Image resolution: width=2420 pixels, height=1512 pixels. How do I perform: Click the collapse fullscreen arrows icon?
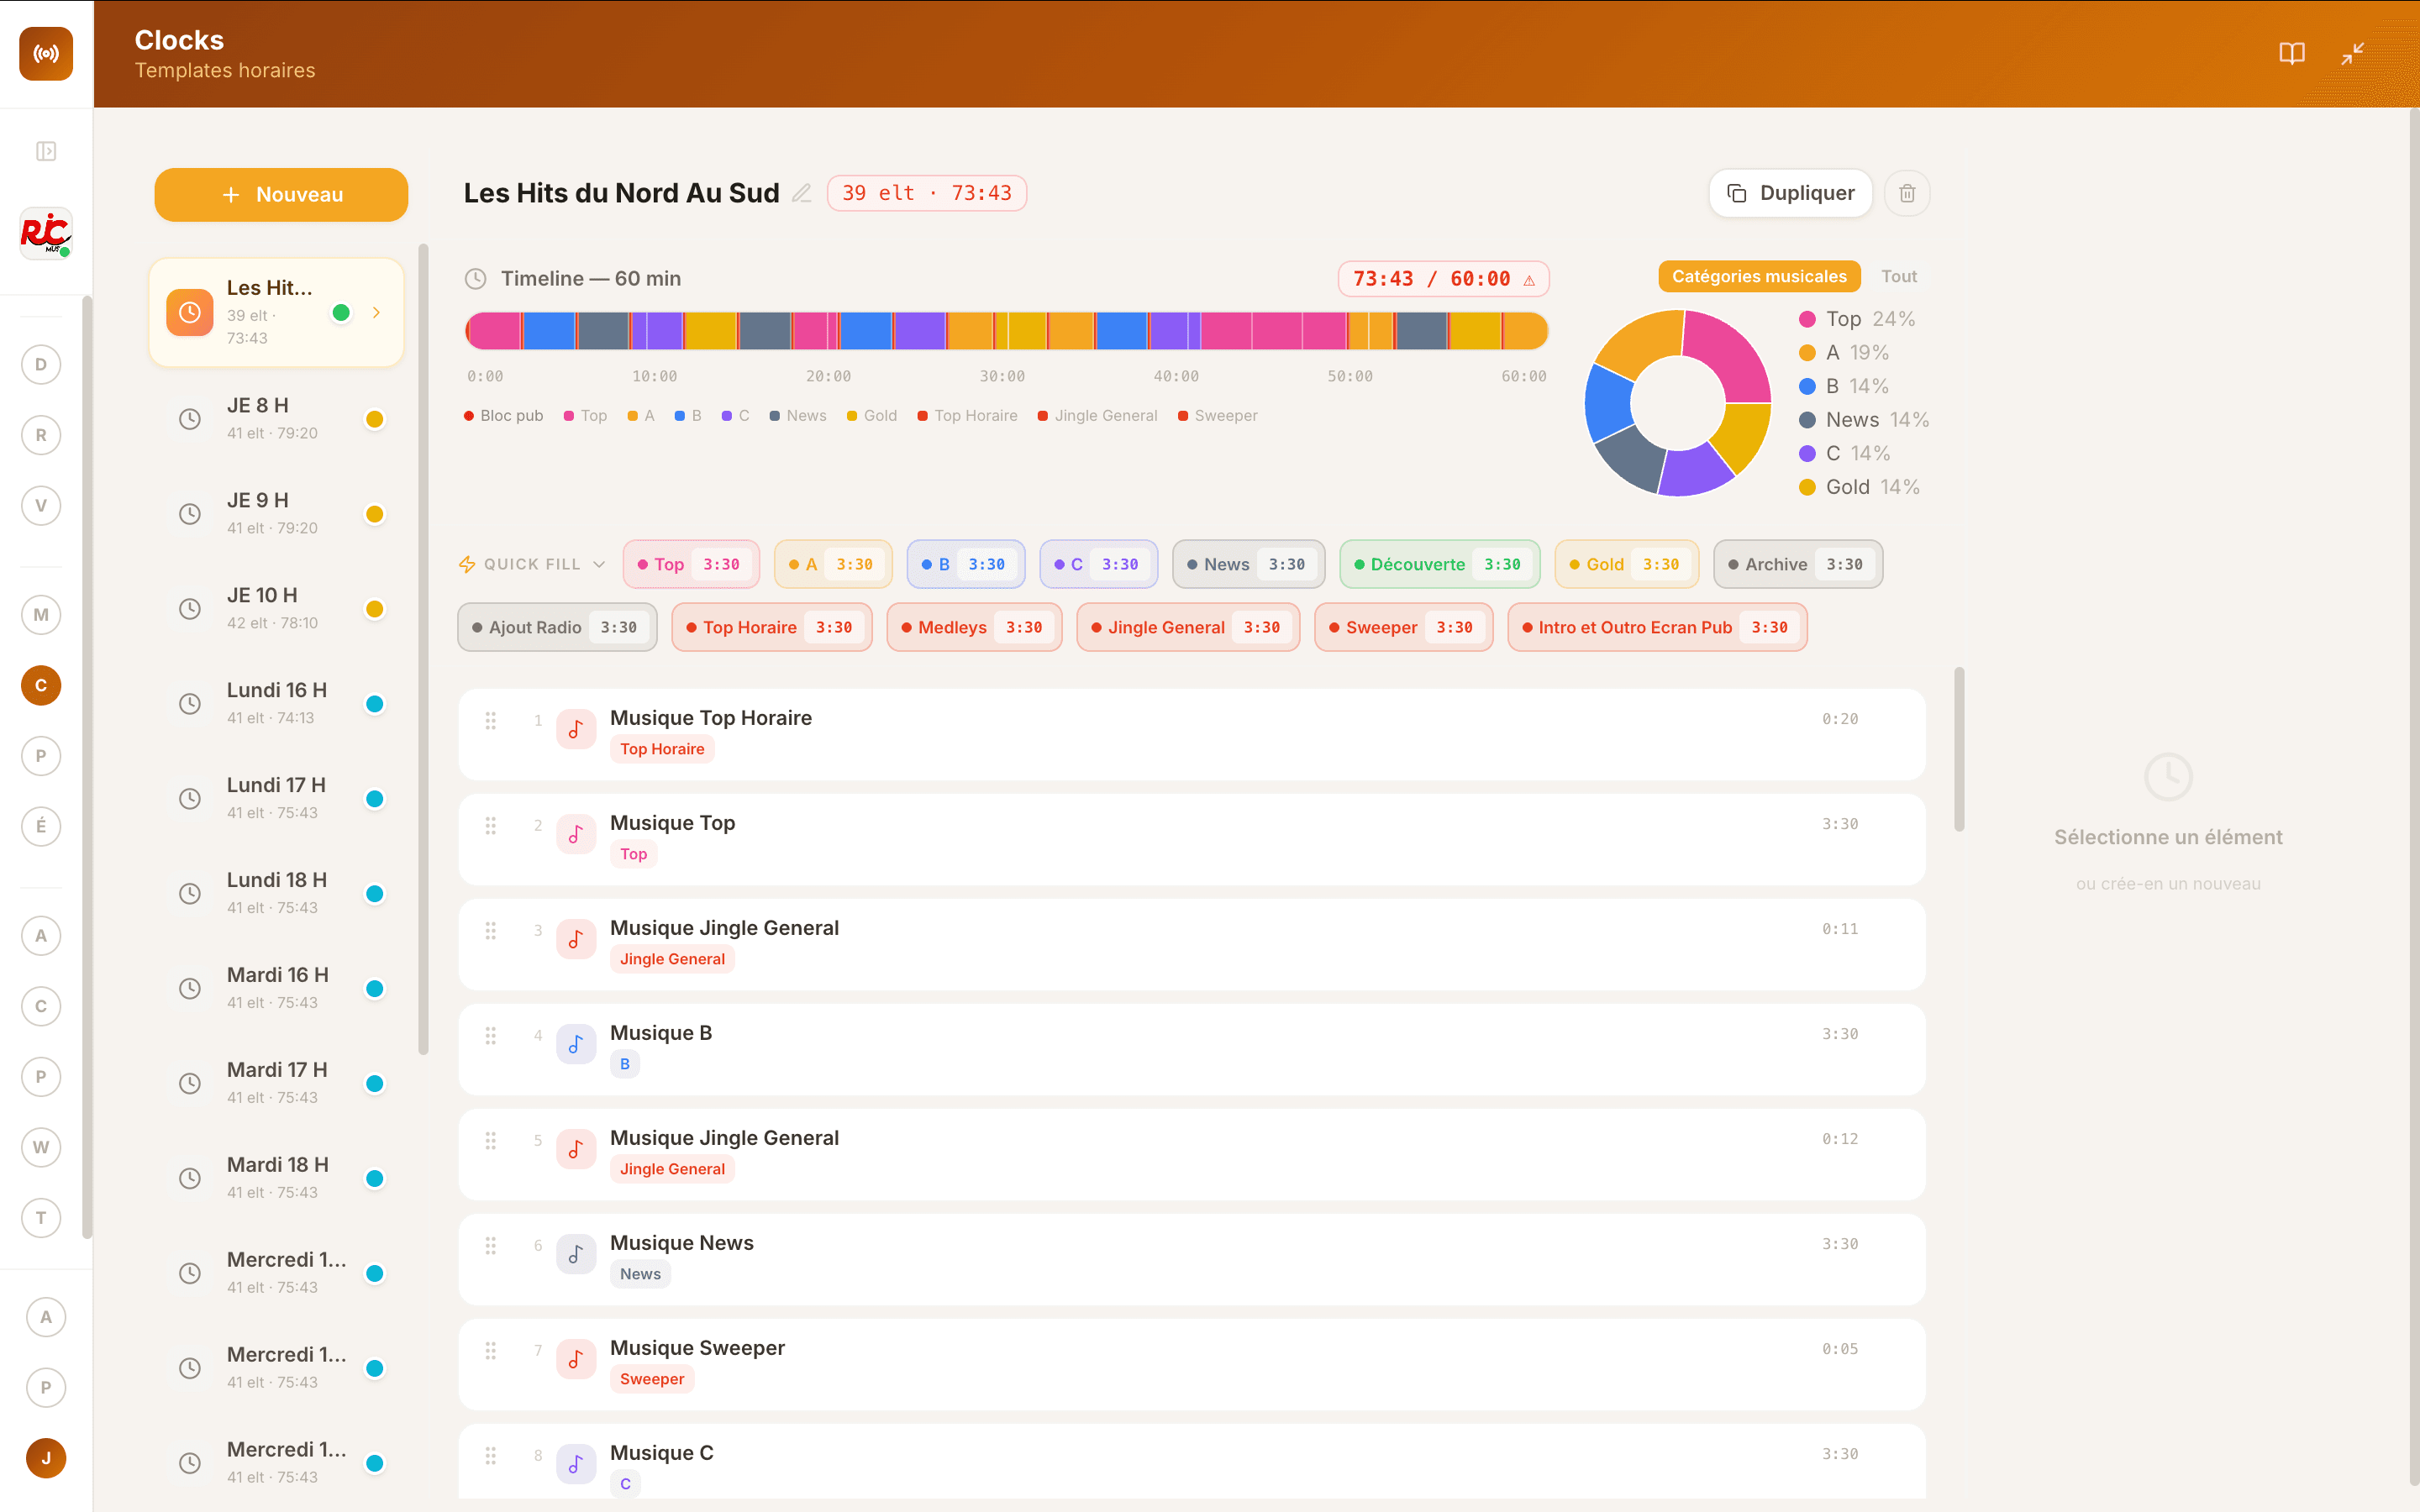tap(2353, 54)
